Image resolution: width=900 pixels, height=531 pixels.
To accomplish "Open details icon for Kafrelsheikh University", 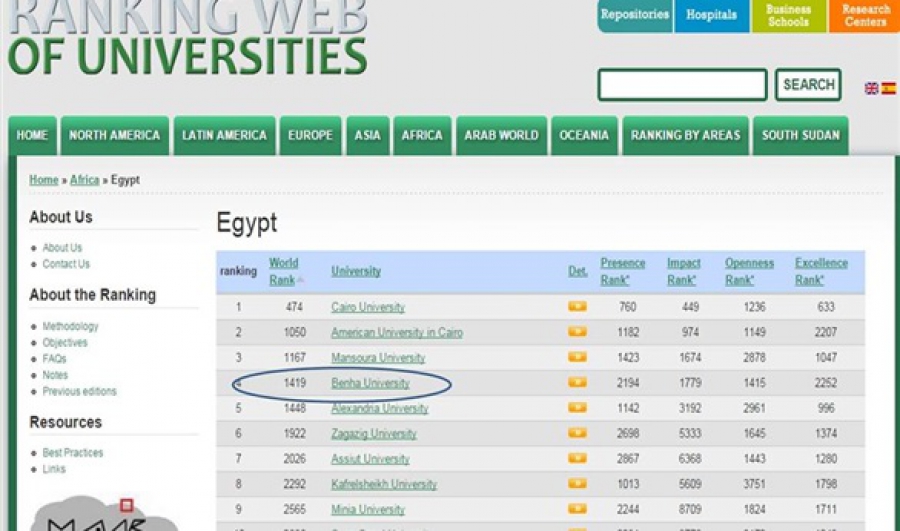I will pyautogui.click(x=577, y=483).
